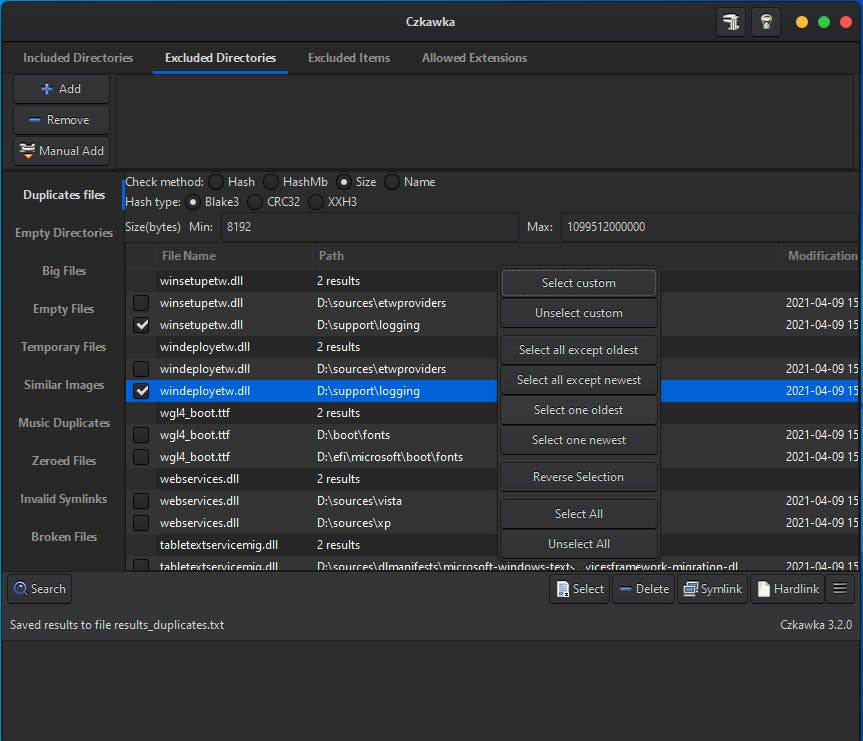
Task: Check the wgl4_boot.ttf in D:\boot\fonts
Action: 141,435
